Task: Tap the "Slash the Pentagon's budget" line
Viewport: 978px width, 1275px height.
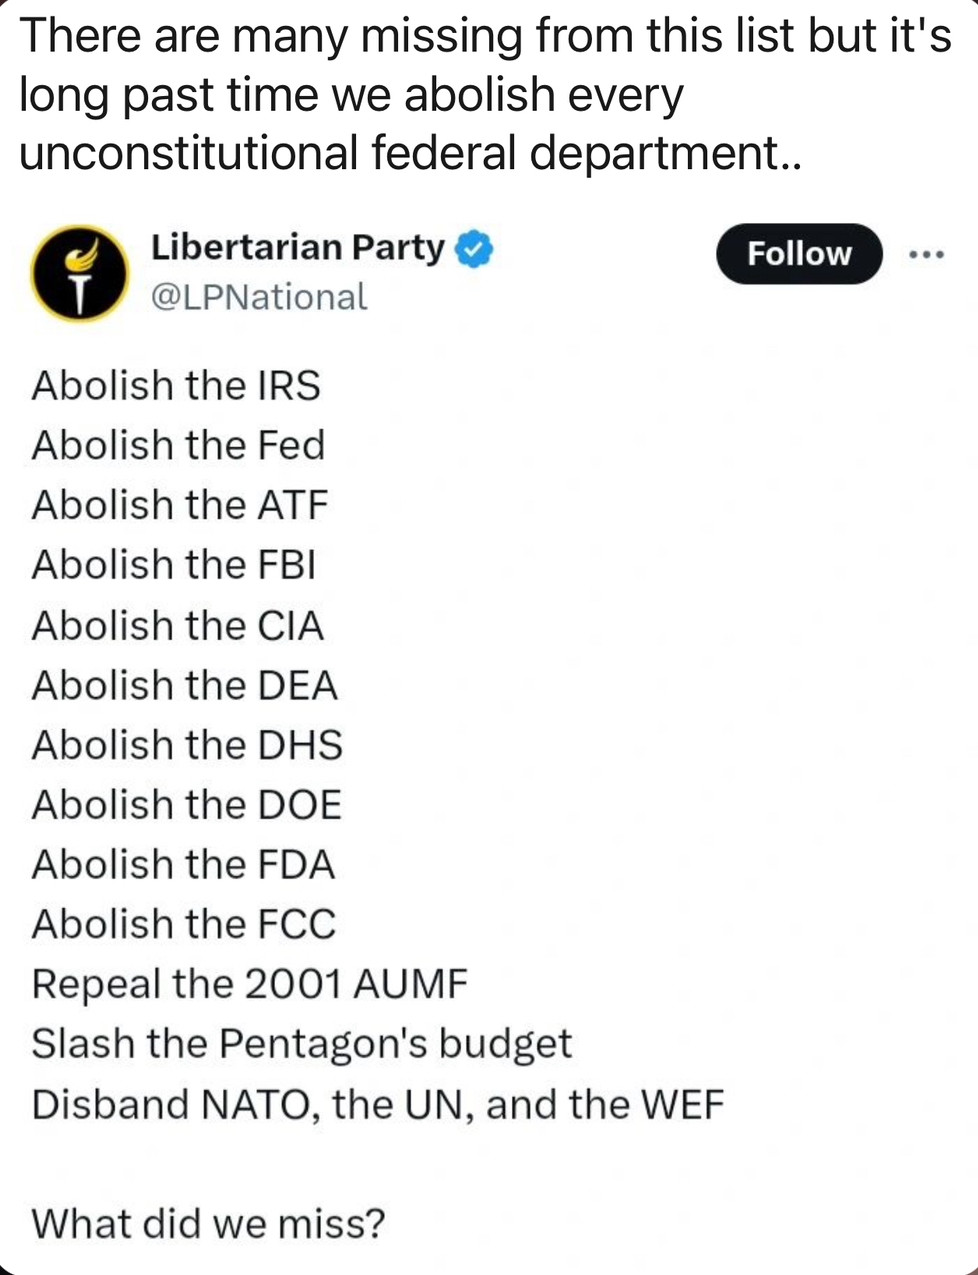Action: tap(302, 1044)
